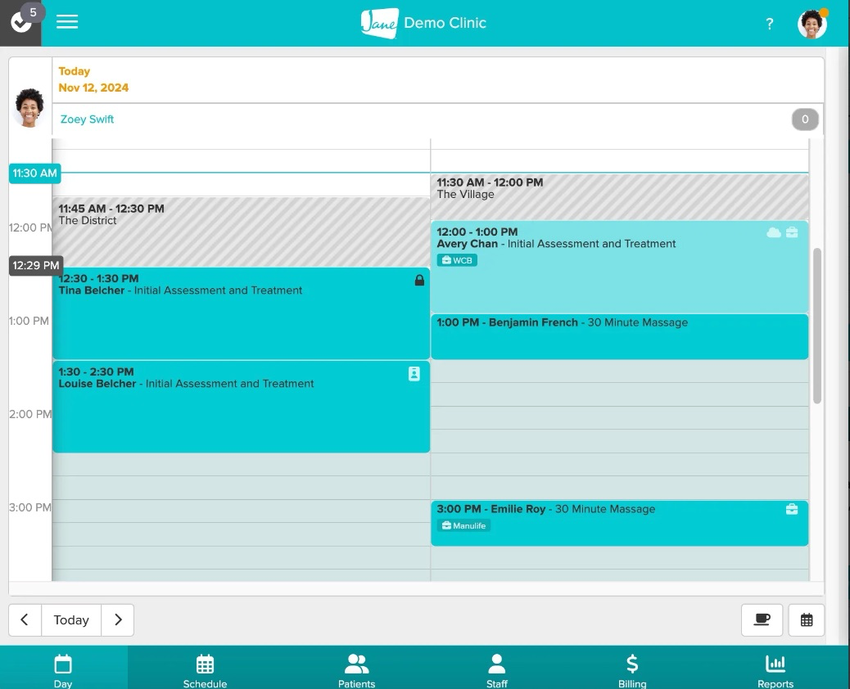This screenshot has height=689, width=850.
Task: Click the vertical scrollbar of the schedule
Action: 817,325
